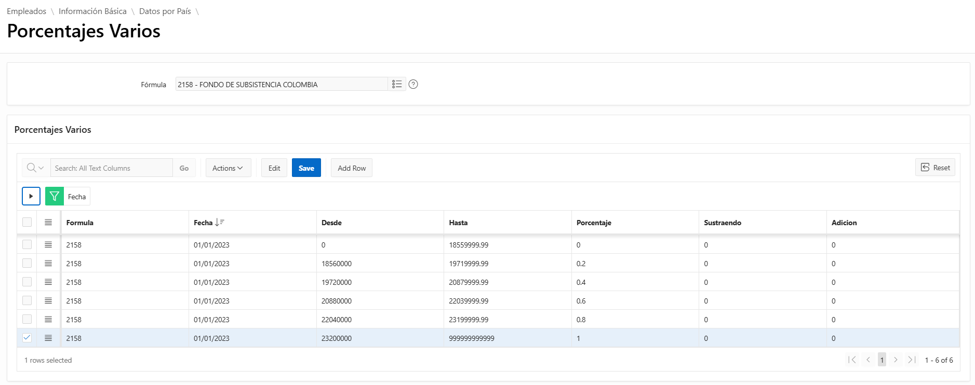Click the Go search button
The height and width of the screenshot is (385, 975).
[184, 168]
